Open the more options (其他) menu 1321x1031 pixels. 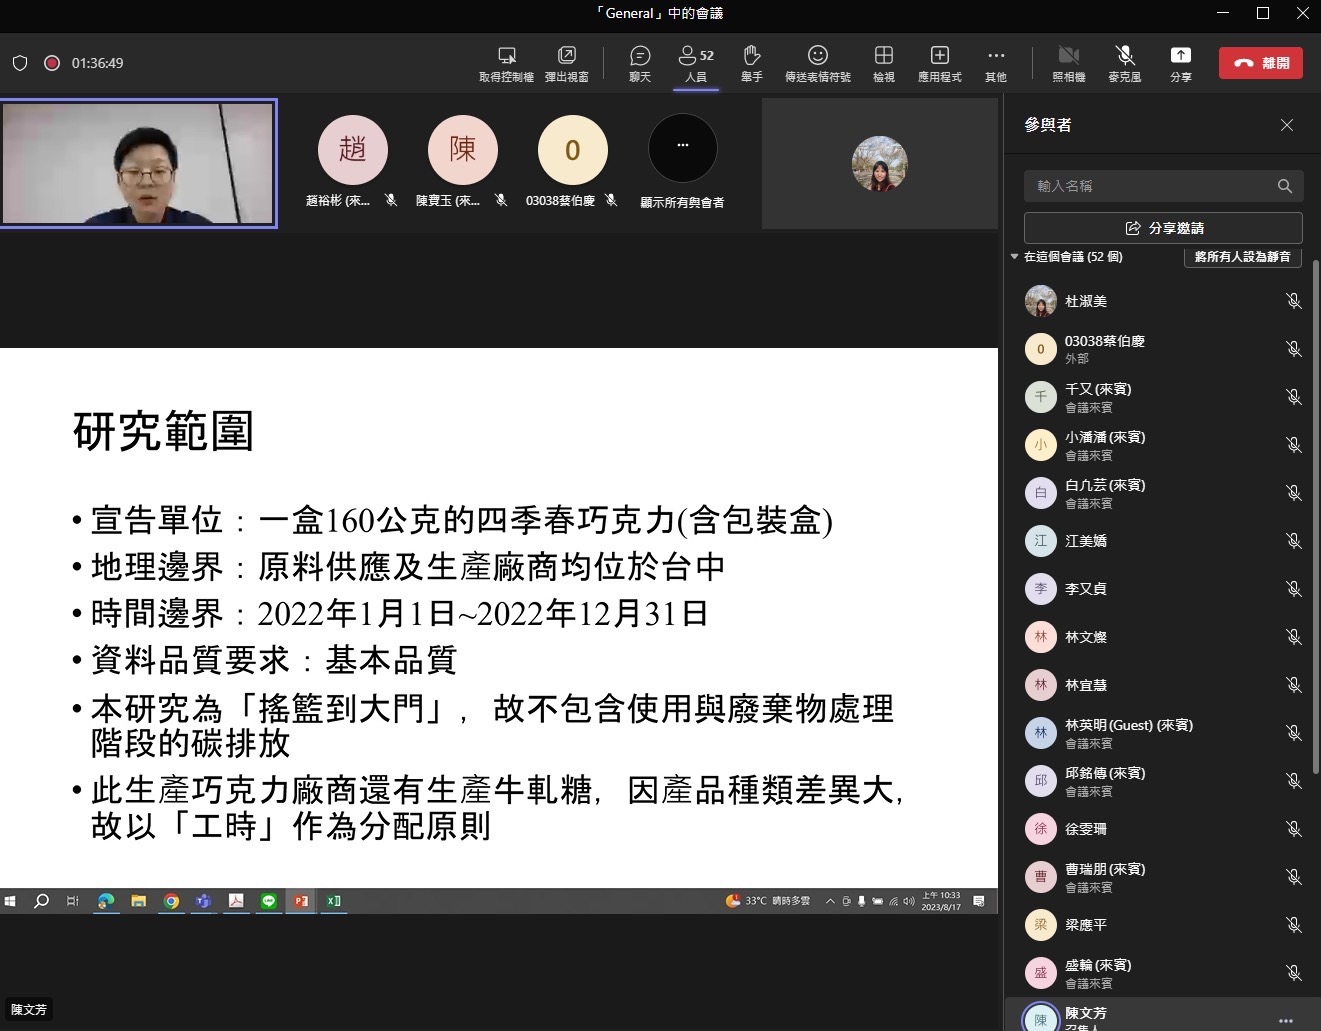[995, 63]
